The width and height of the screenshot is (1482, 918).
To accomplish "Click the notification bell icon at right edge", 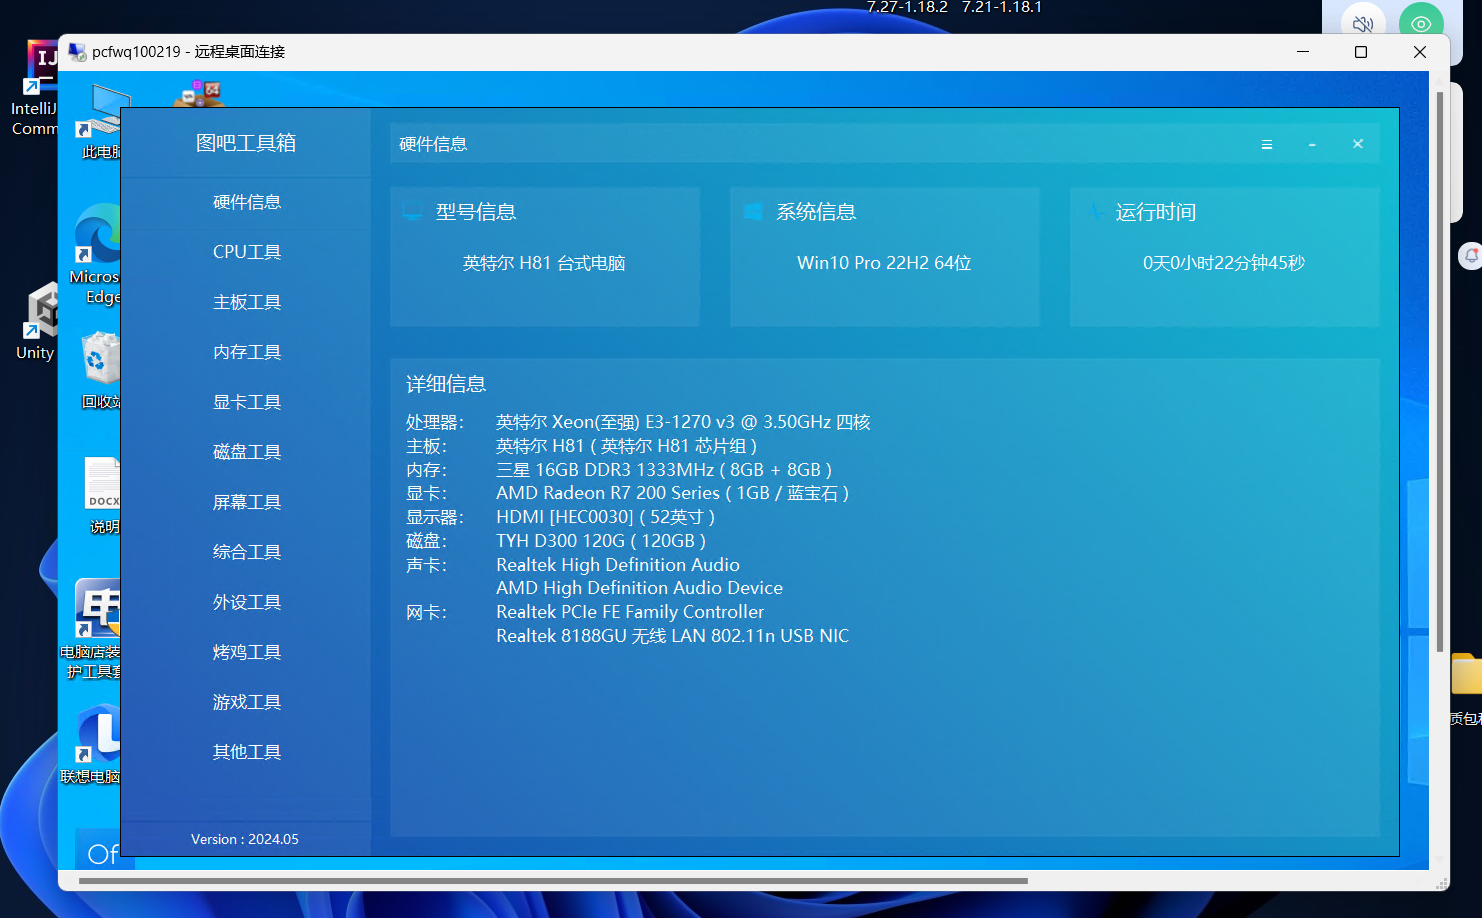I will [x=1471, y=256].
